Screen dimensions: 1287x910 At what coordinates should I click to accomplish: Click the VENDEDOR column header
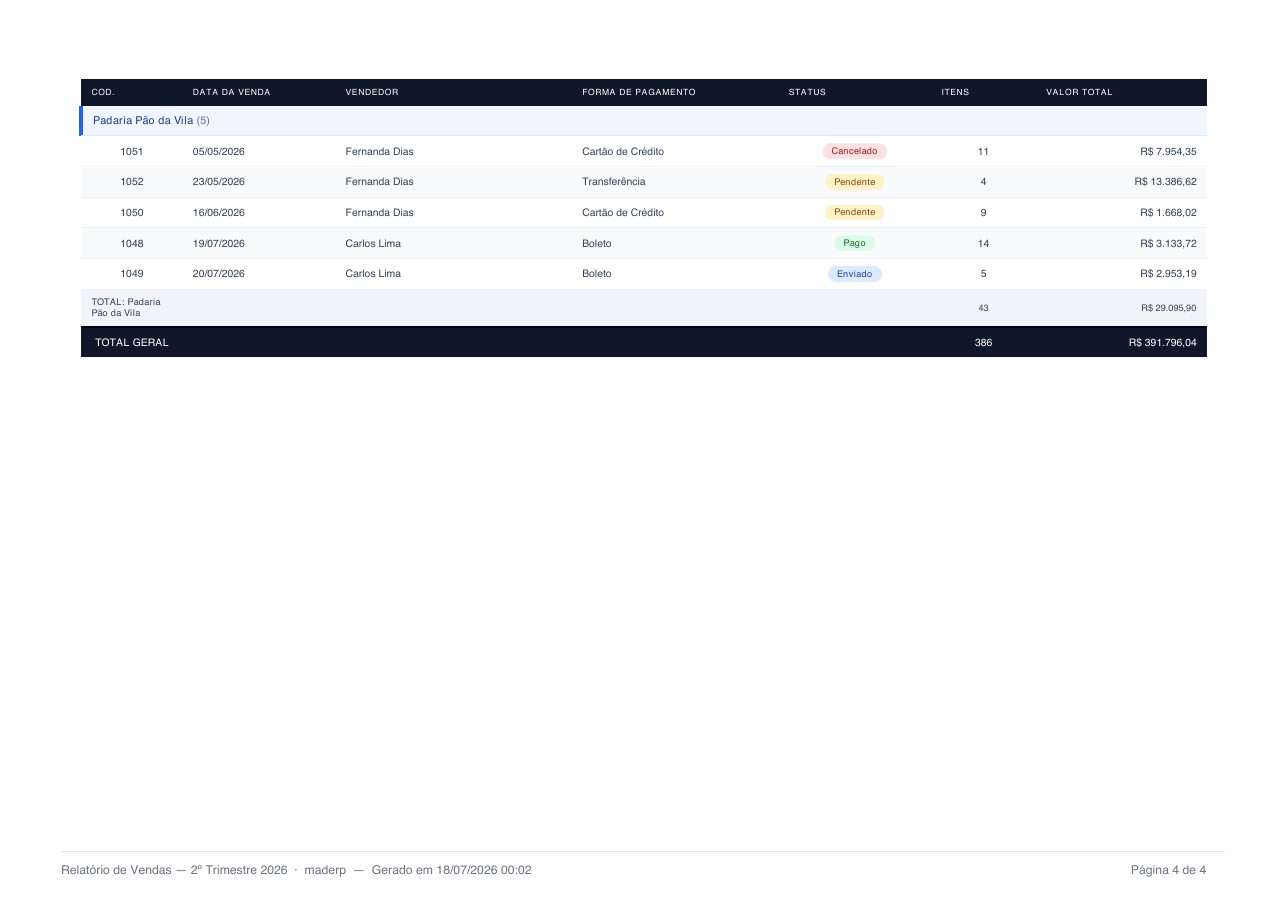point(372,92)
